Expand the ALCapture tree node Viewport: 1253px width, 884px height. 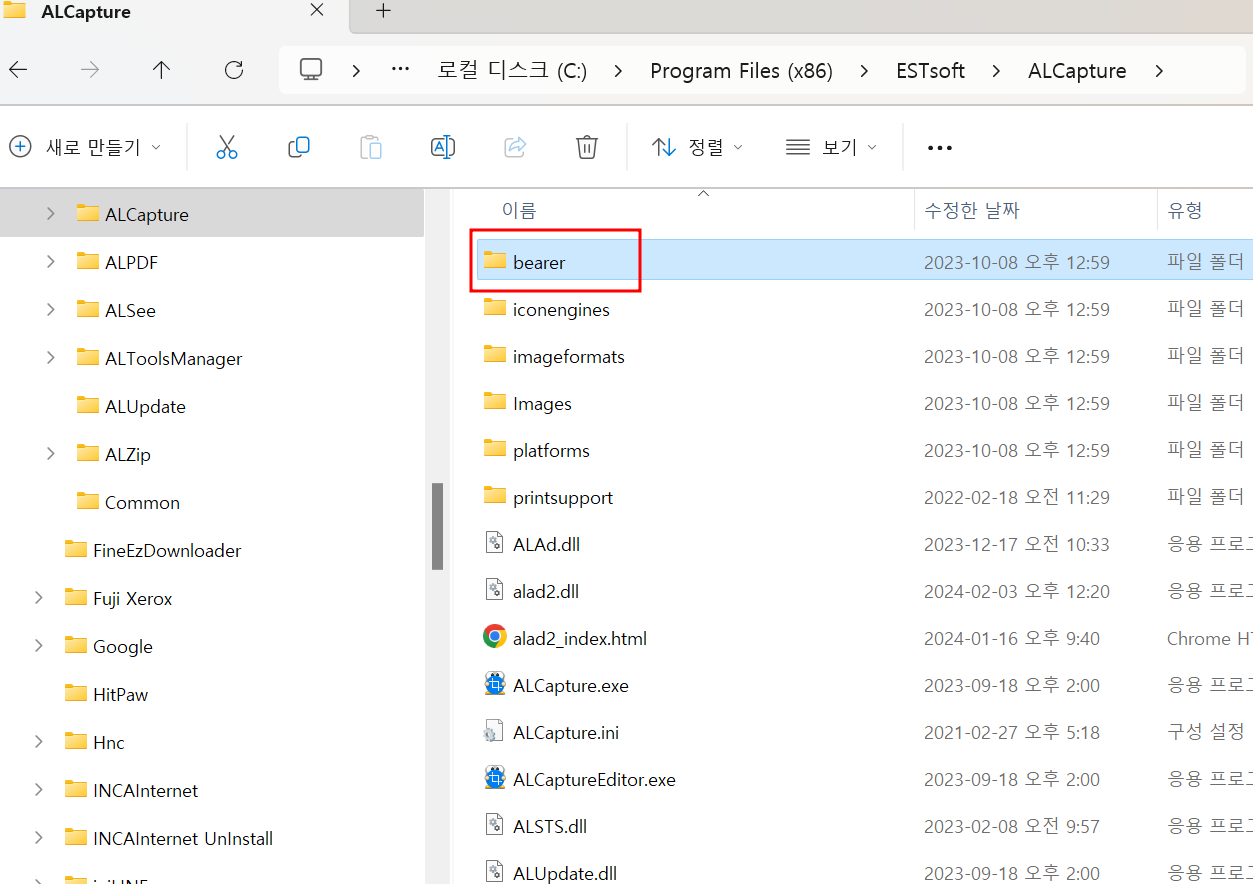click(50, 213)
